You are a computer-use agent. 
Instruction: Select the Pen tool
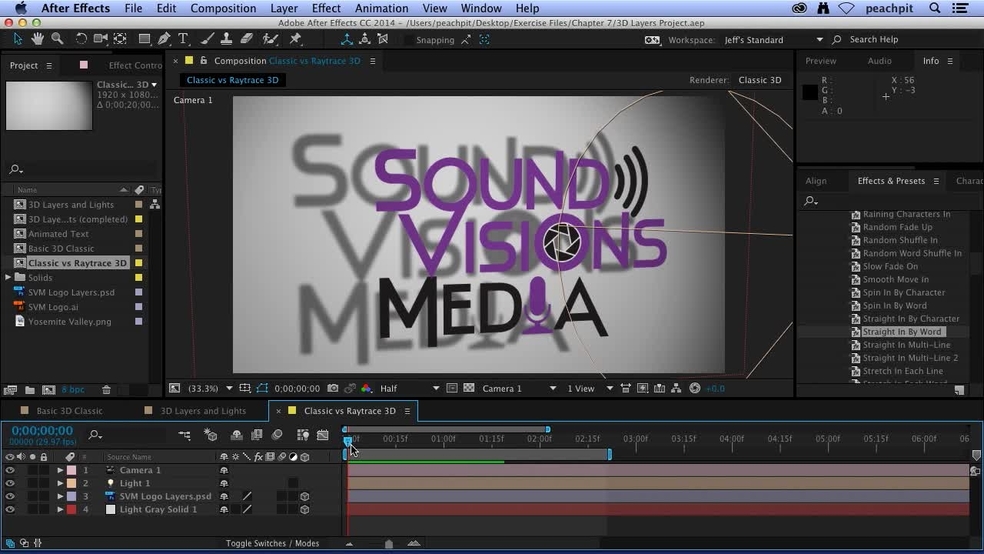coord(164,39)
